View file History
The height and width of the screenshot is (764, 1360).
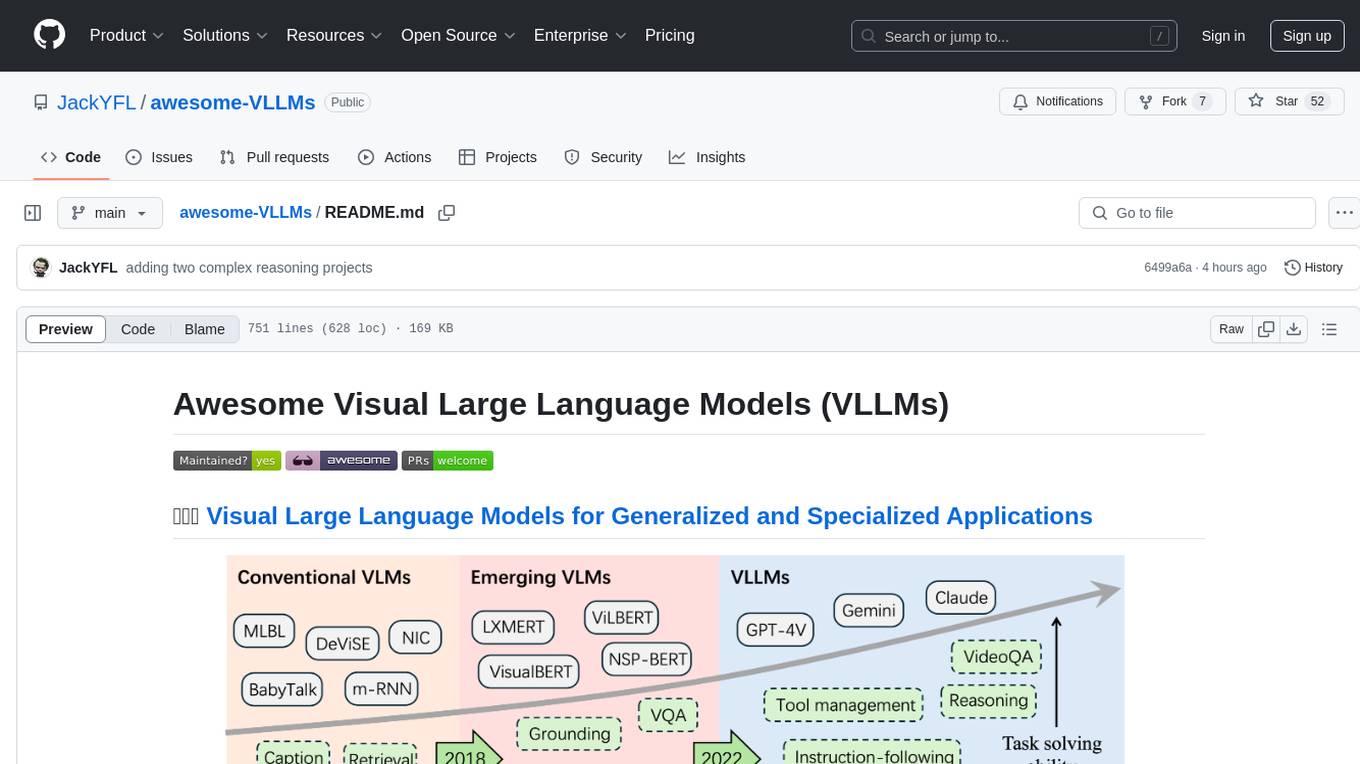click(1313, 268)
